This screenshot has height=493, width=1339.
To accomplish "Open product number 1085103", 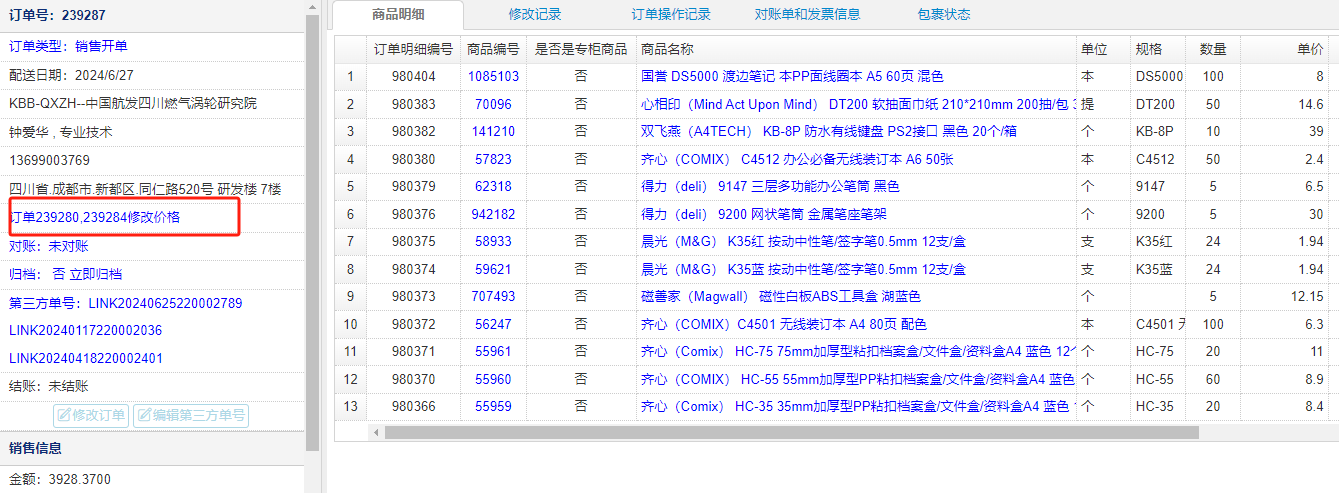I will 493,76.
